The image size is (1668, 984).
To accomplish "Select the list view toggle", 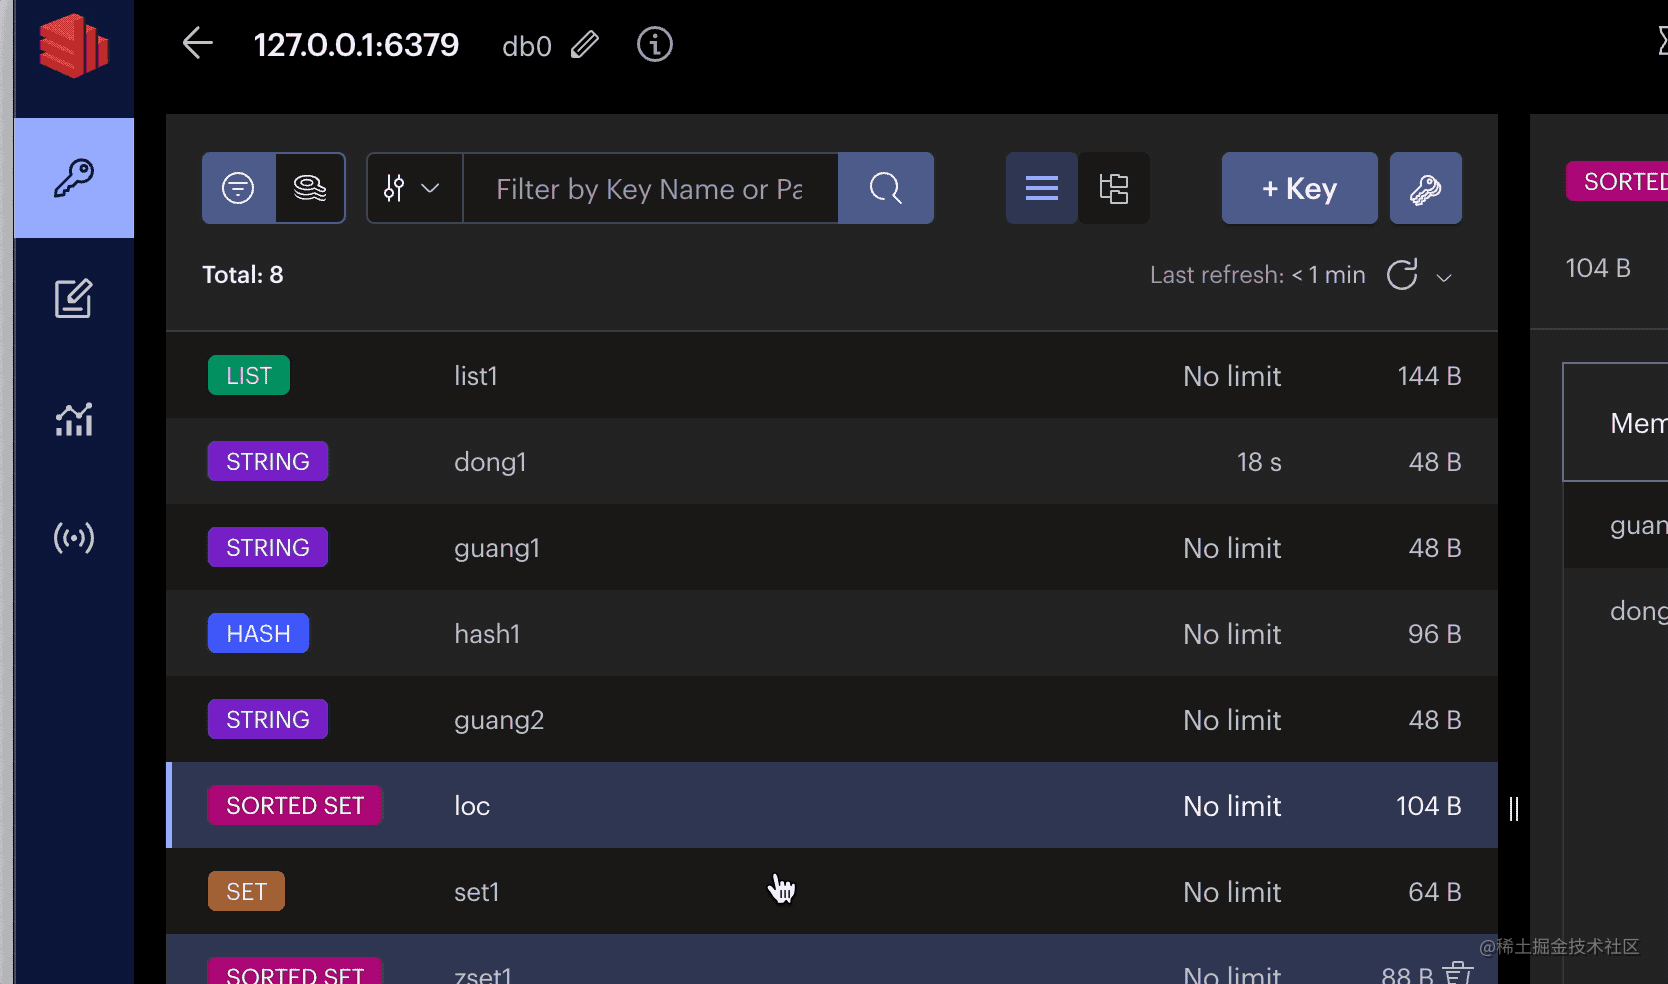I will click(x=1041, y=188).
